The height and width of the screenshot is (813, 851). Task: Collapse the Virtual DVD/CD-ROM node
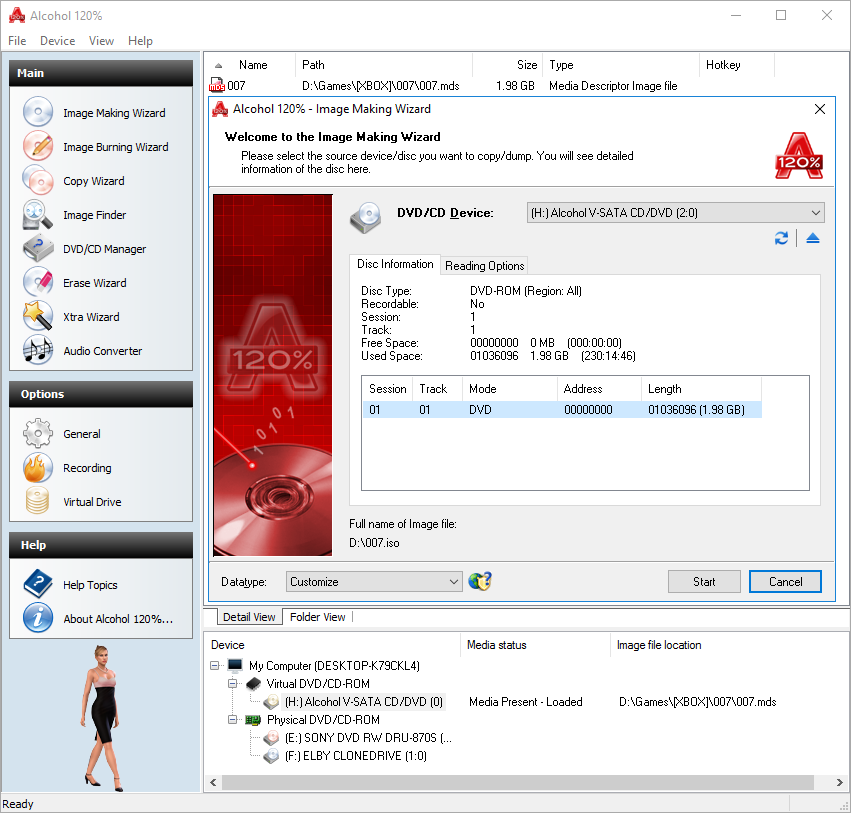point(233,683)
